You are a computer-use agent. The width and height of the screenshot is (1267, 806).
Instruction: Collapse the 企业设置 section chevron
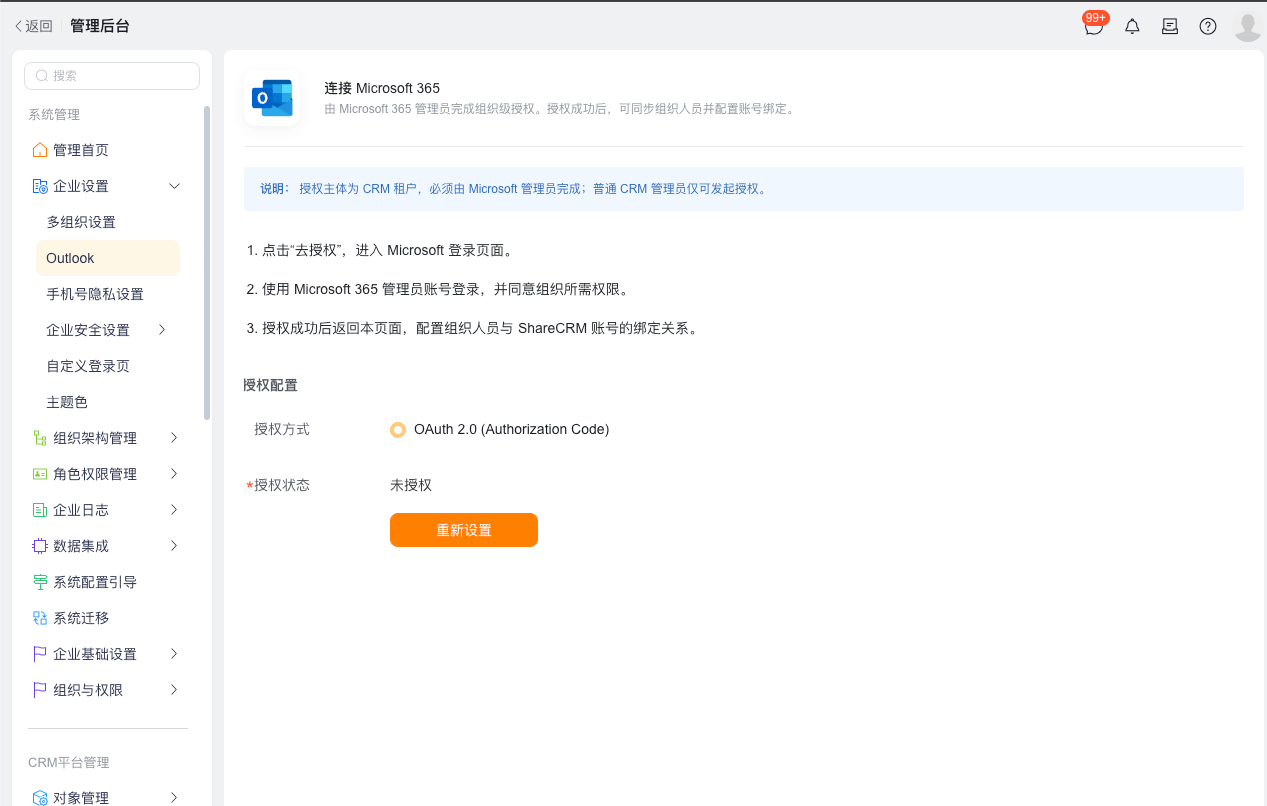174,186
